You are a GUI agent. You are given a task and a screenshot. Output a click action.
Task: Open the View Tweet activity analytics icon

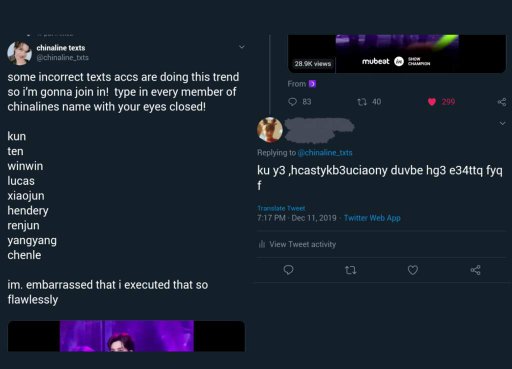[x=262, y=244]
